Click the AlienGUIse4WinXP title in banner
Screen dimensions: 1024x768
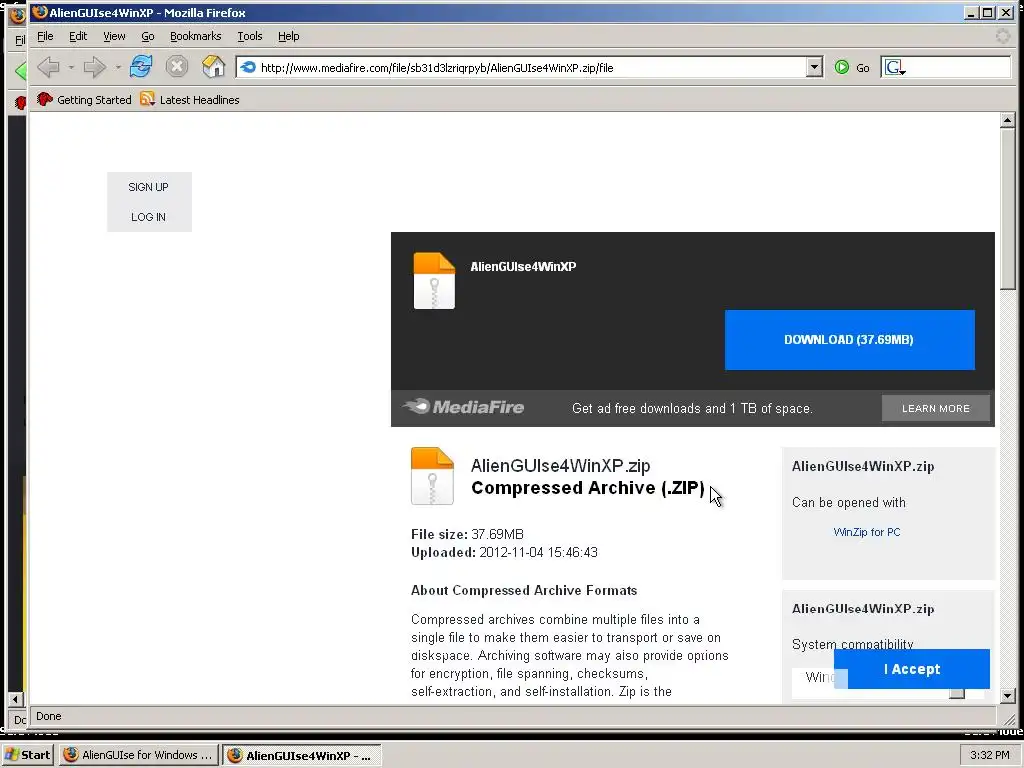[523, 266]
